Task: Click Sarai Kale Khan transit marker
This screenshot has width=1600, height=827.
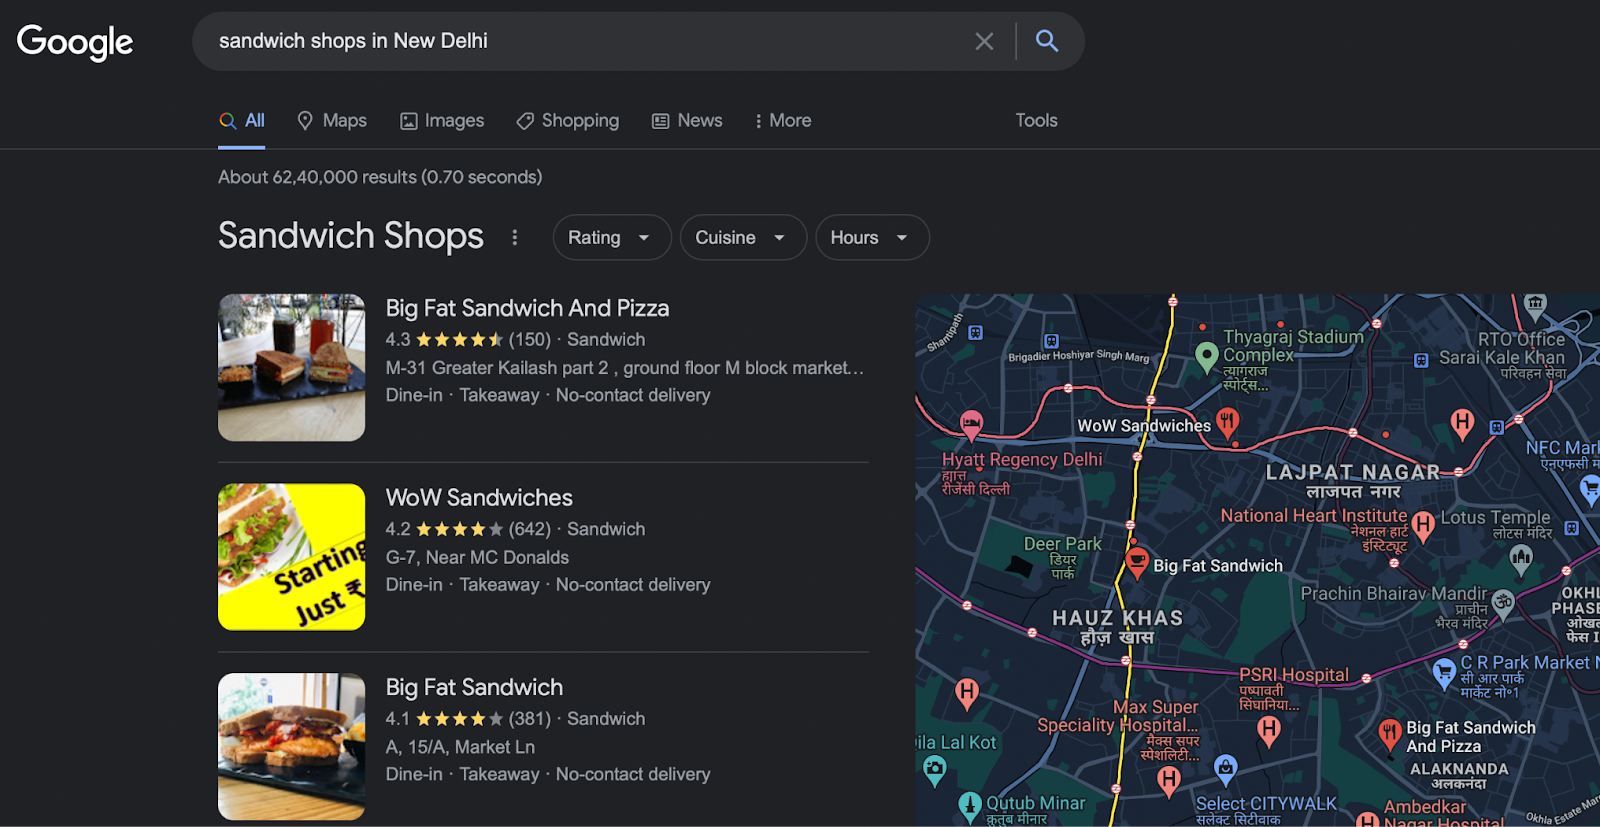Action: [1421, 360]
